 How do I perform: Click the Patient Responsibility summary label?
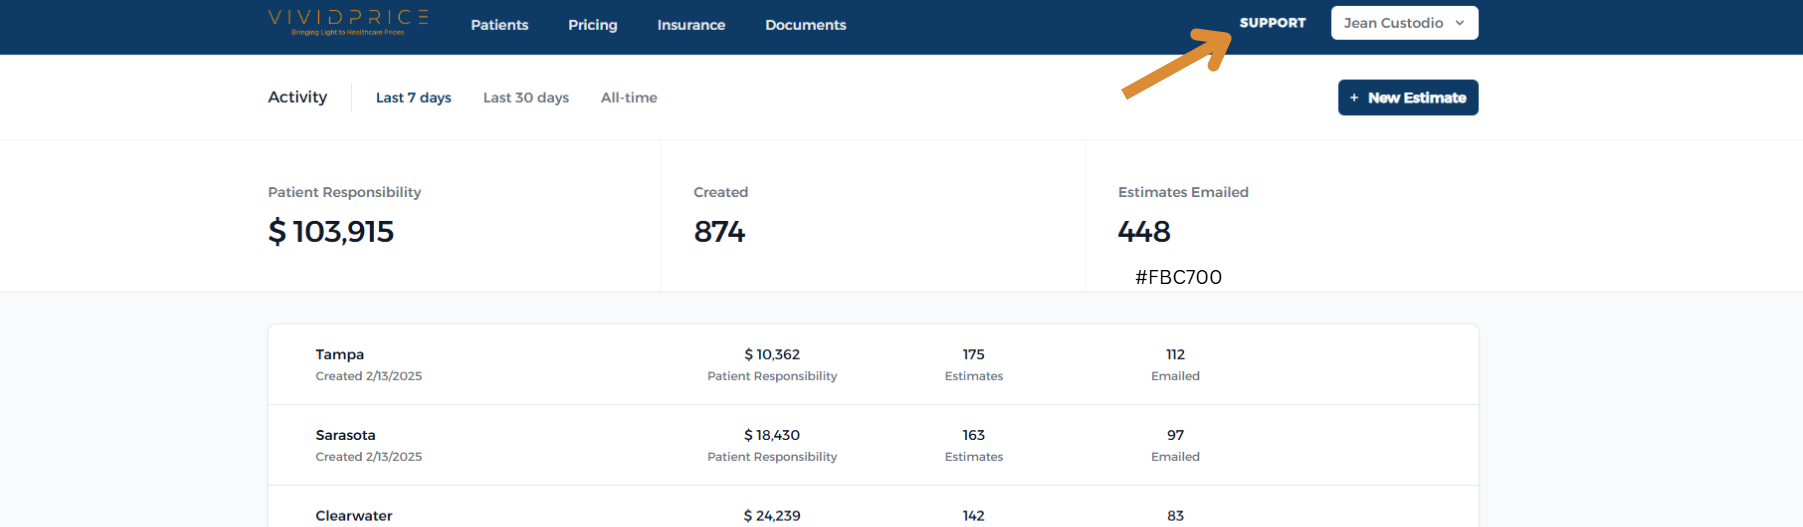(x=344, y=192)
